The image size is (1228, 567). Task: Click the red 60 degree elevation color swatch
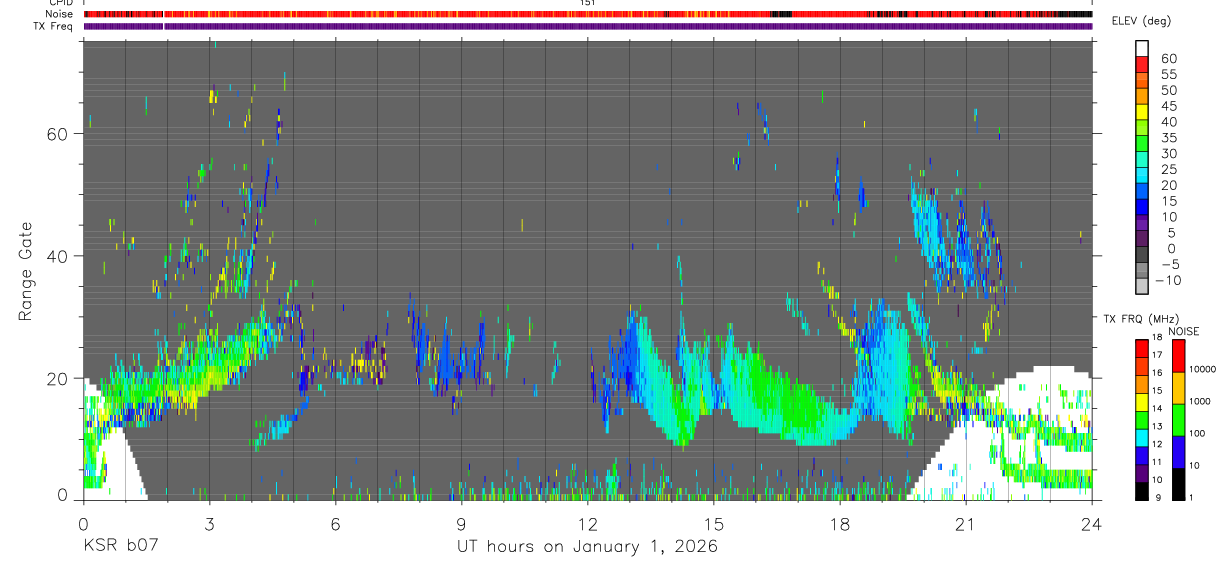(1142, 64)
